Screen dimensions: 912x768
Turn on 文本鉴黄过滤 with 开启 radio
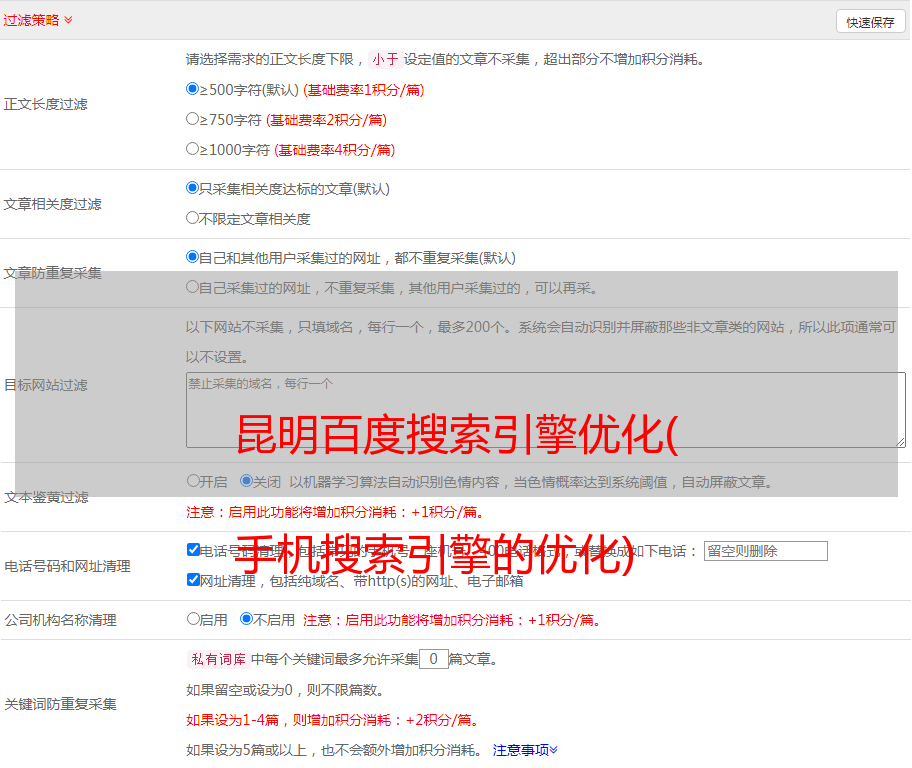click(193, 481)
